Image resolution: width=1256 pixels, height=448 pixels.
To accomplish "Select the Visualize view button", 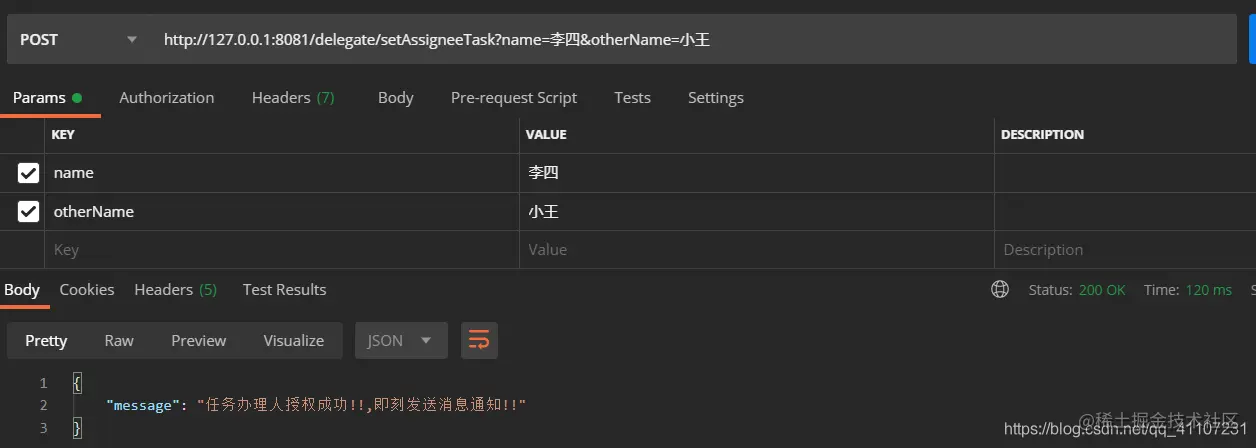I will pyautogui.click(x=294, y=341).
